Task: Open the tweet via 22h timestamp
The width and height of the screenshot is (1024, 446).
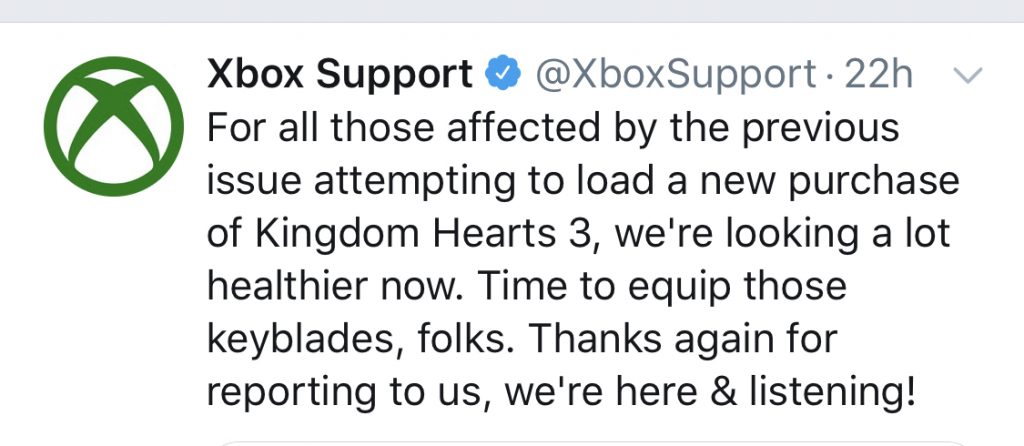Action: tap(879, 74)
